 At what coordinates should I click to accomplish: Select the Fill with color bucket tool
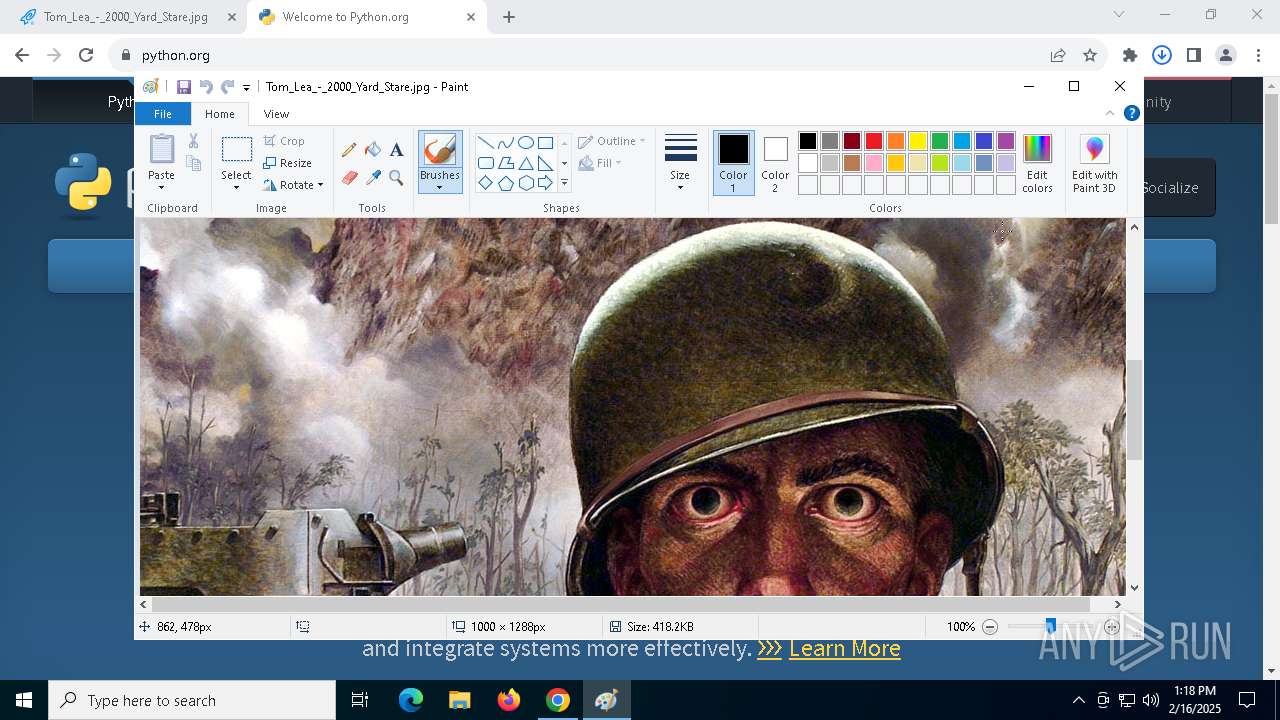point(373,150)
